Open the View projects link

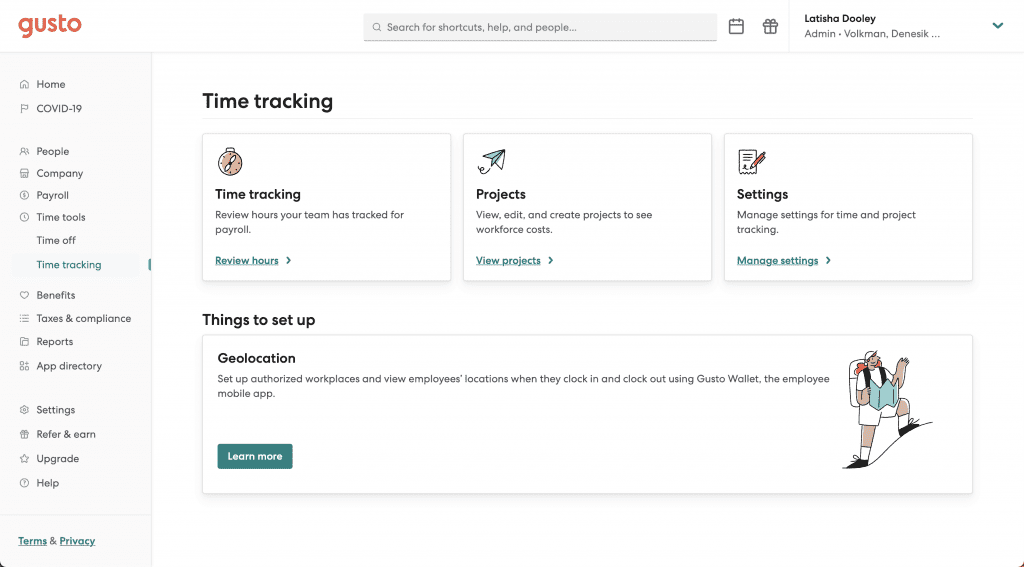pyautogui.click(x=508, y=261)
